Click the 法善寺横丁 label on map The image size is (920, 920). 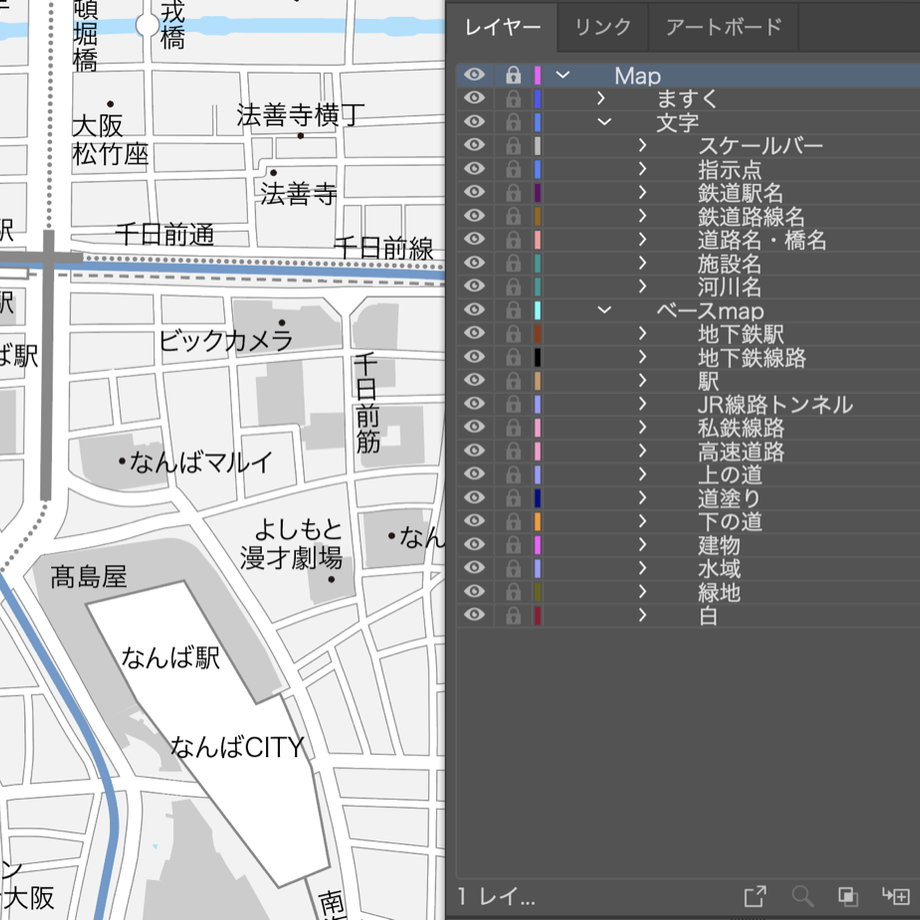[x=300, y=115]
